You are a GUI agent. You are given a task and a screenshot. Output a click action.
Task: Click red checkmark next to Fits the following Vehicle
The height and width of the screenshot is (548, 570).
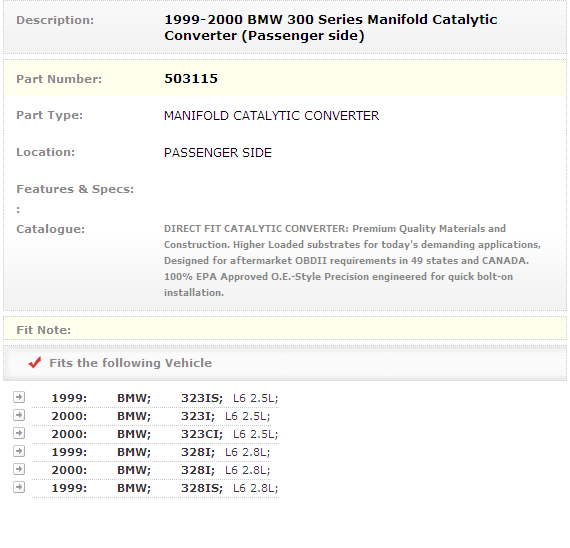(x=35, y=363)
